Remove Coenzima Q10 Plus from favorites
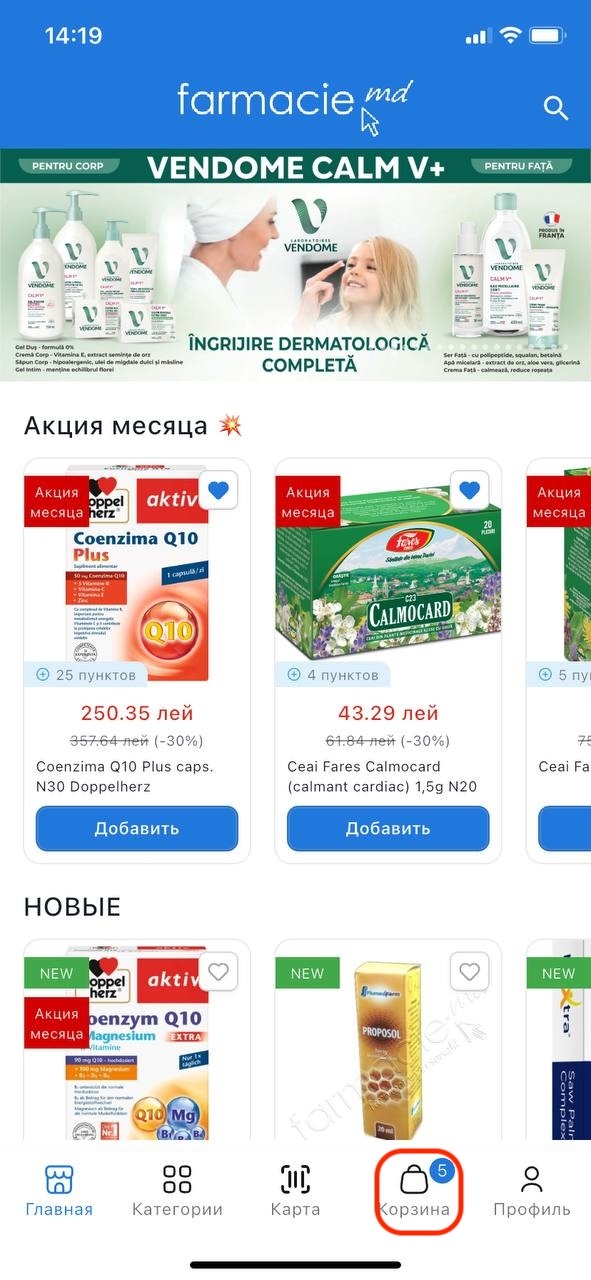Image resolution: width=591 pixels, height=1280 pixels. point(218,490)
